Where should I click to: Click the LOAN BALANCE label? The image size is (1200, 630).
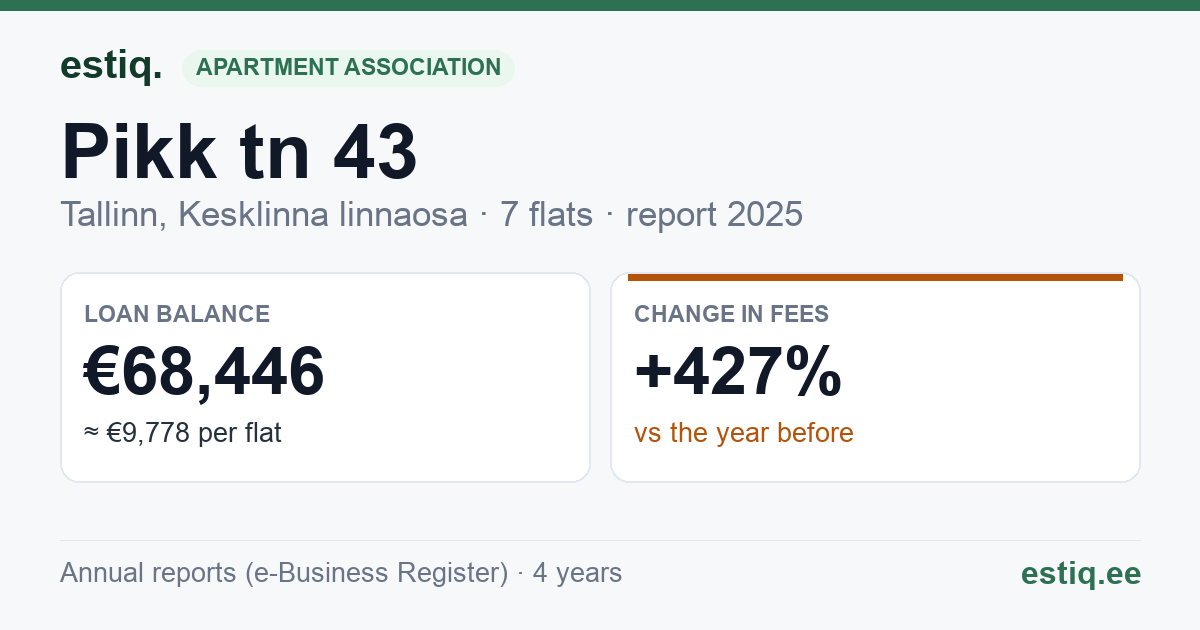tap(177, 314)
